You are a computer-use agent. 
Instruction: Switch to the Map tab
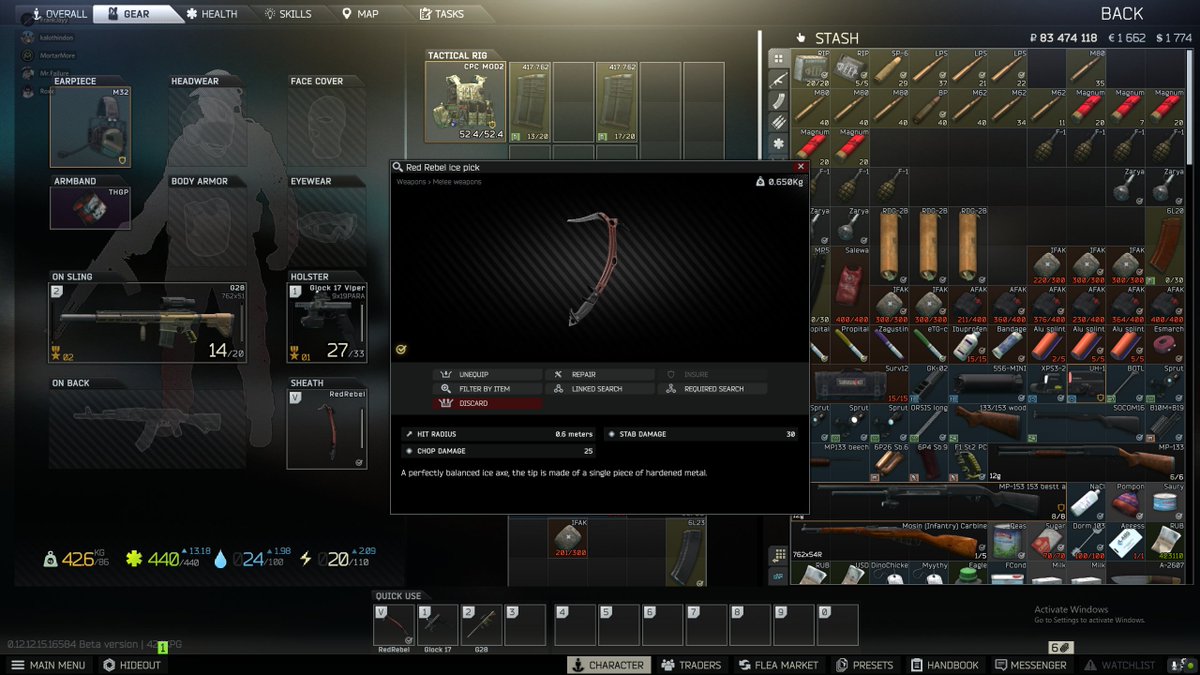pyautogui.click(x=360, y=14)
